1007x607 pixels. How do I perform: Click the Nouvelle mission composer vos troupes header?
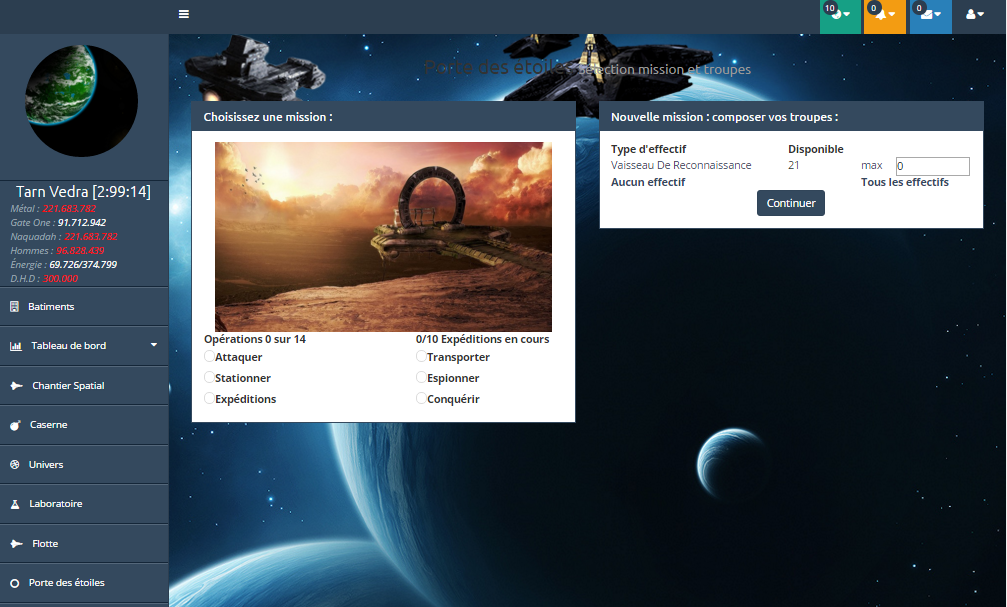click(791, 117)
